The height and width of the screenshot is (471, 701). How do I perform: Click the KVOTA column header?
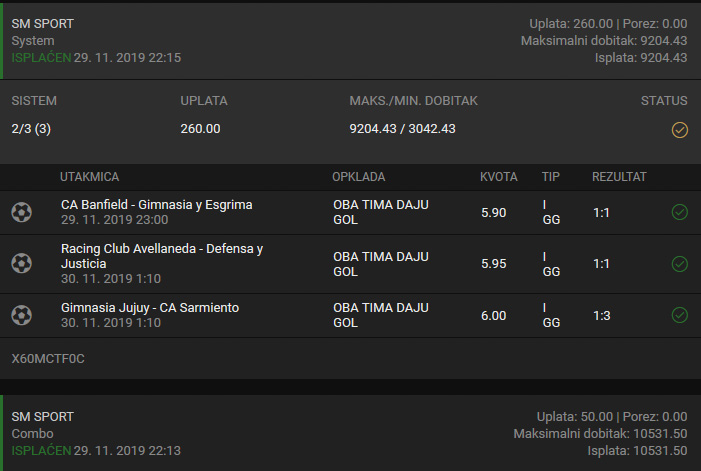coord(498,177)
